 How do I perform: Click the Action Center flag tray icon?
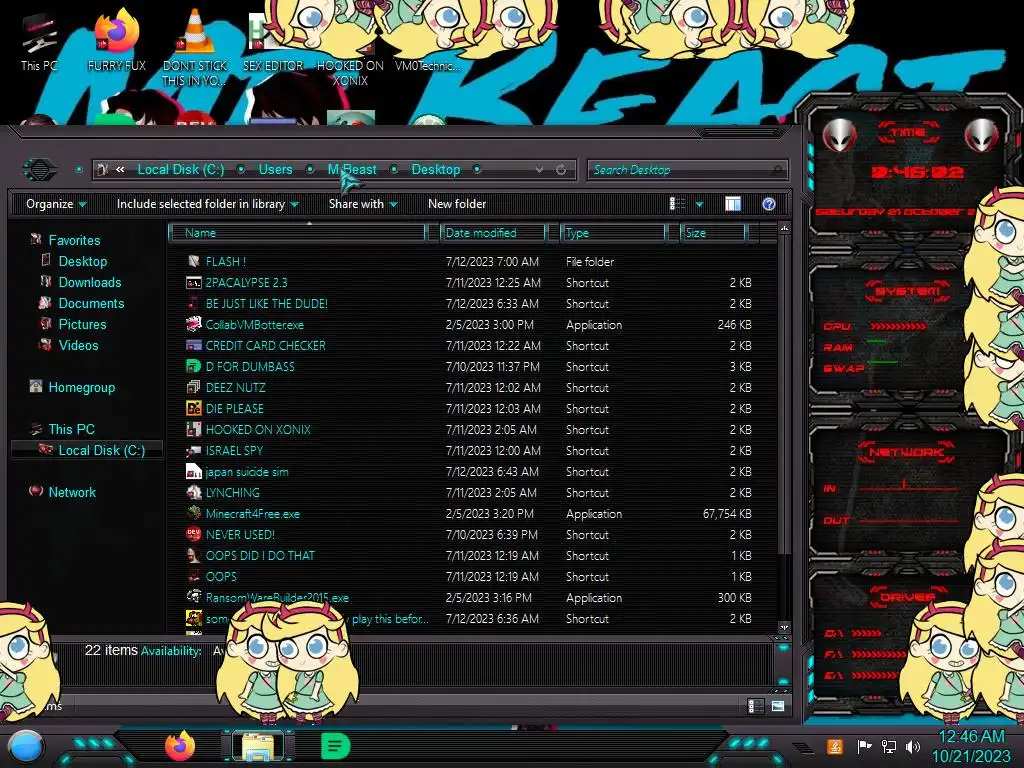864,746
